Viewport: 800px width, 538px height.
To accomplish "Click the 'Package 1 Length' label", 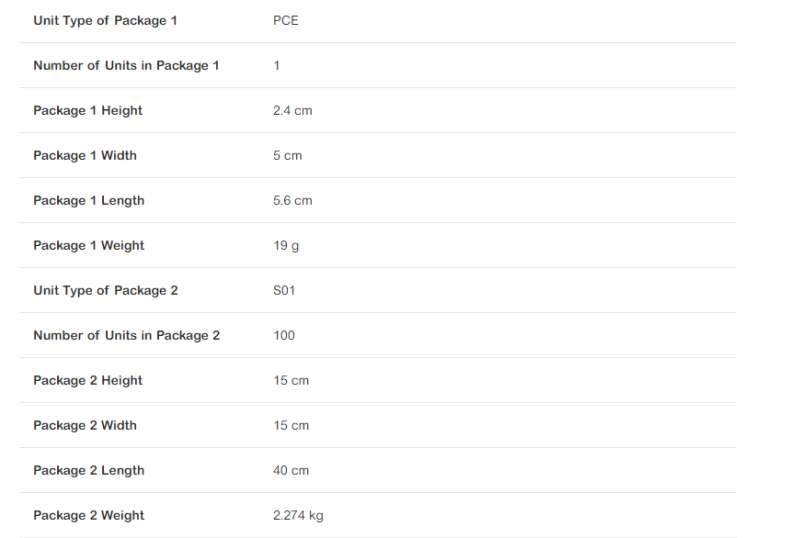I will [x=89, y=200].
